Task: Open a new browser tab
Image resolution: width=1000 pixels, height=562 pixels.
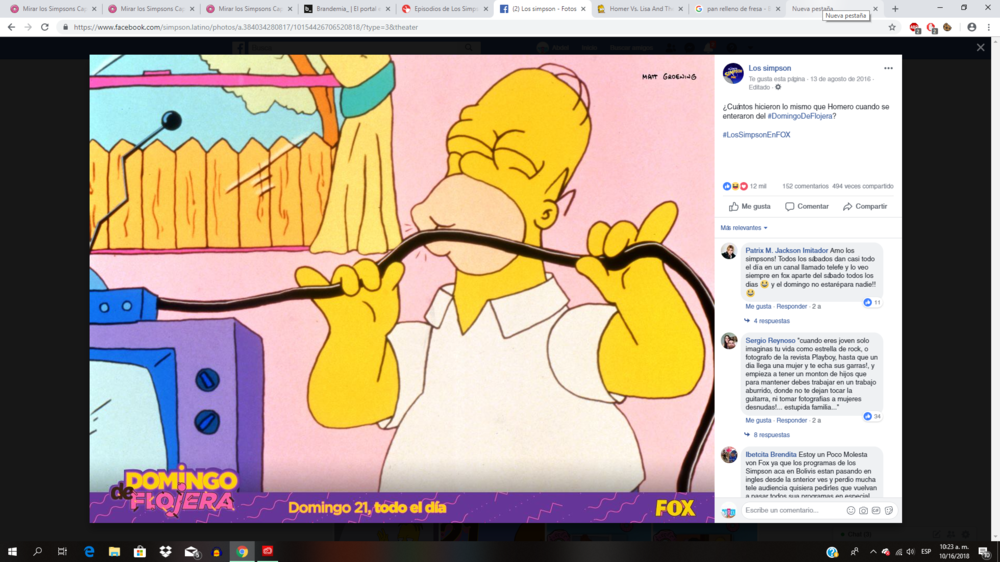Action: [895, 9]
